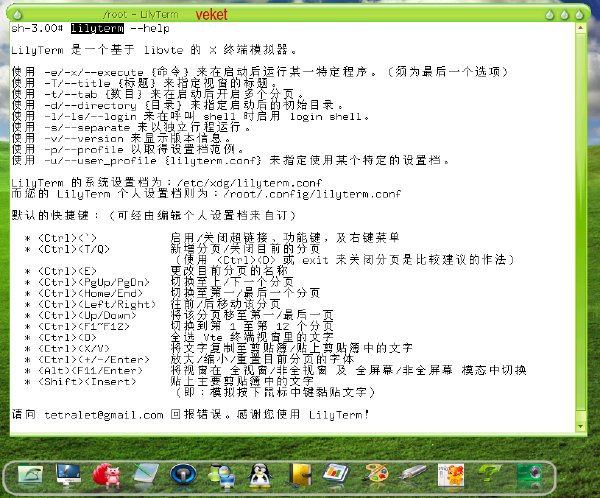Screen dimensions: 600x498
Task: Close LilyTerm with the rightmost title bar droplet
Action: coord(579,15)
